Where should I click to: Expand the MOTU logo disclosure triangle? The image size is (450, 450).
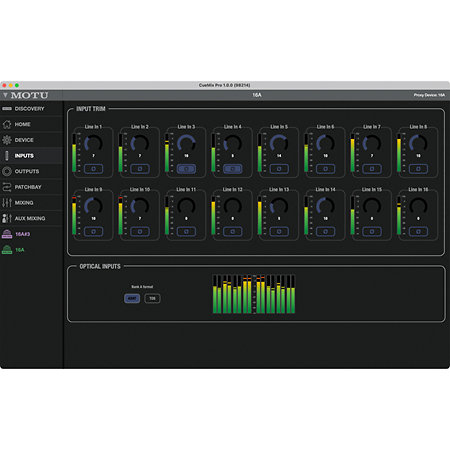(5, 95)
